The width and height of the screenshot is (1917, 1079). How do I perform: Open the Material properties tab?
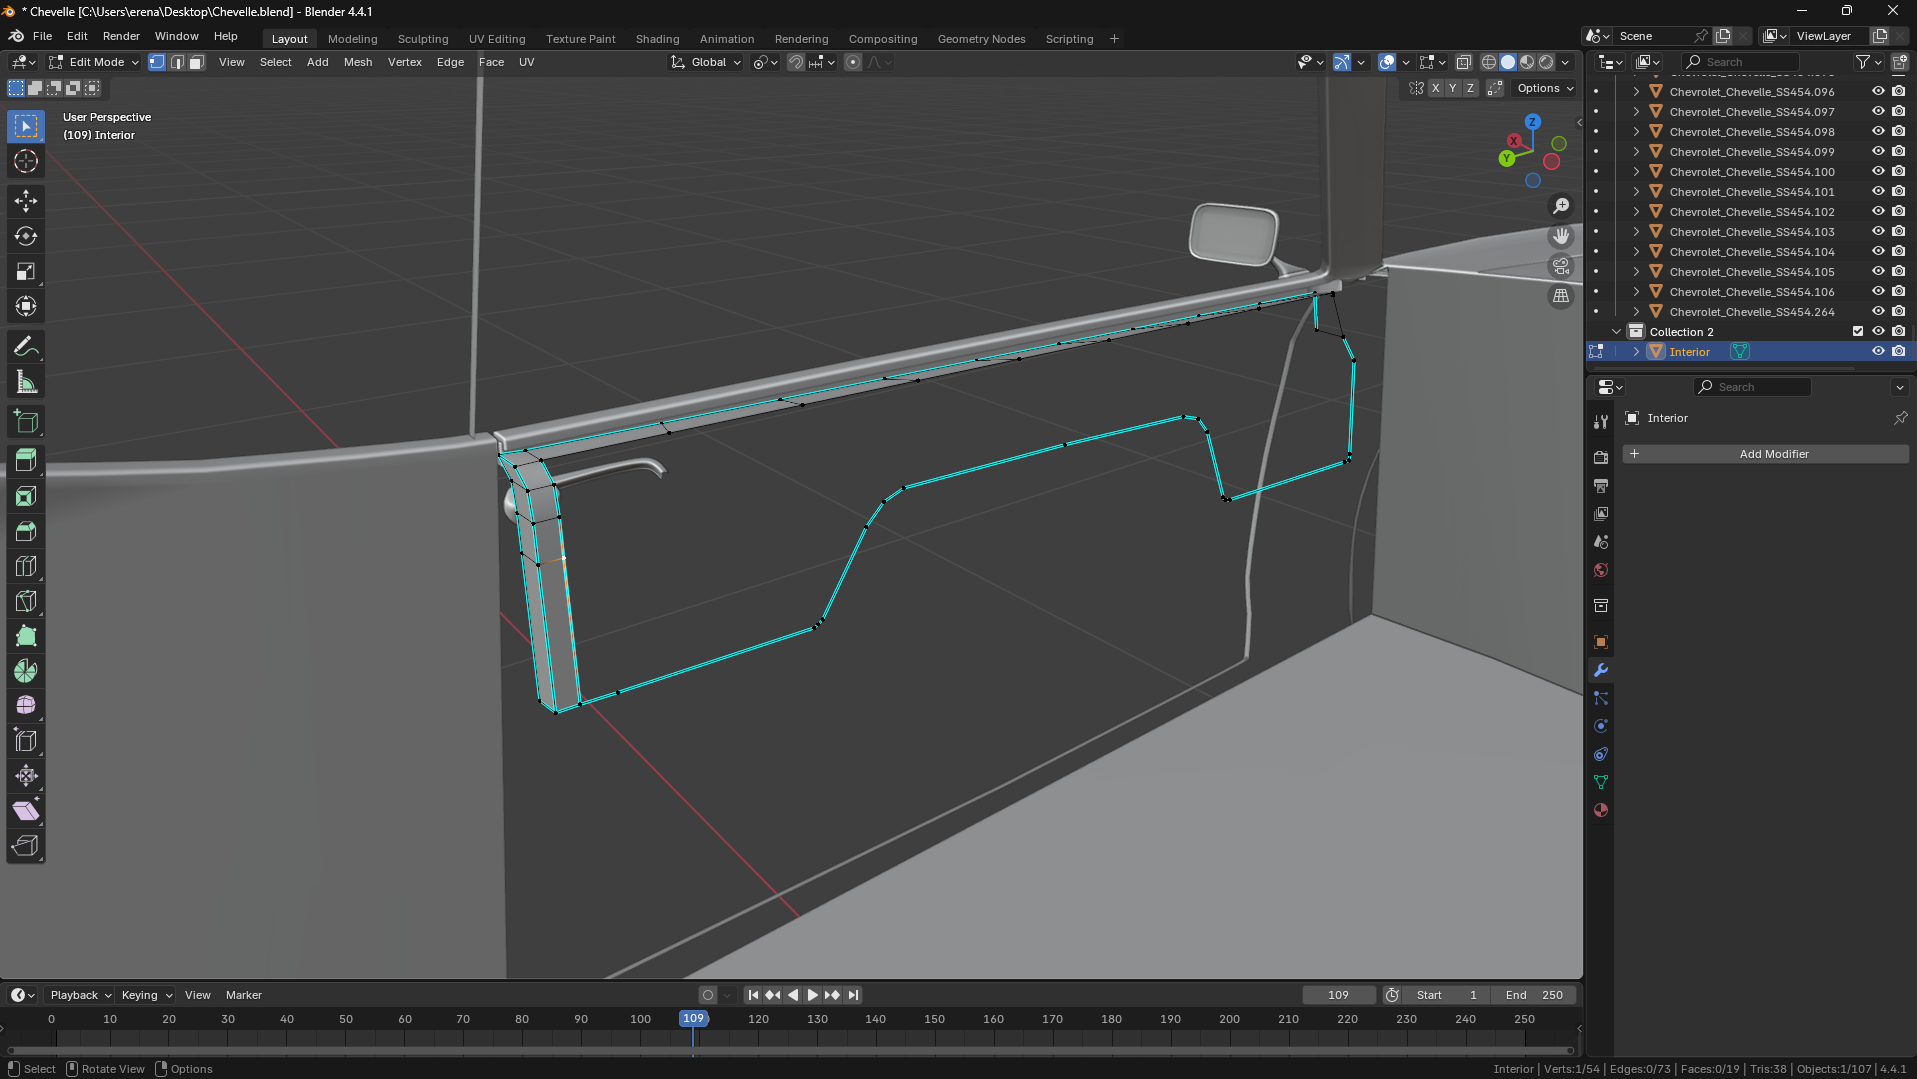pos(1601,810)
